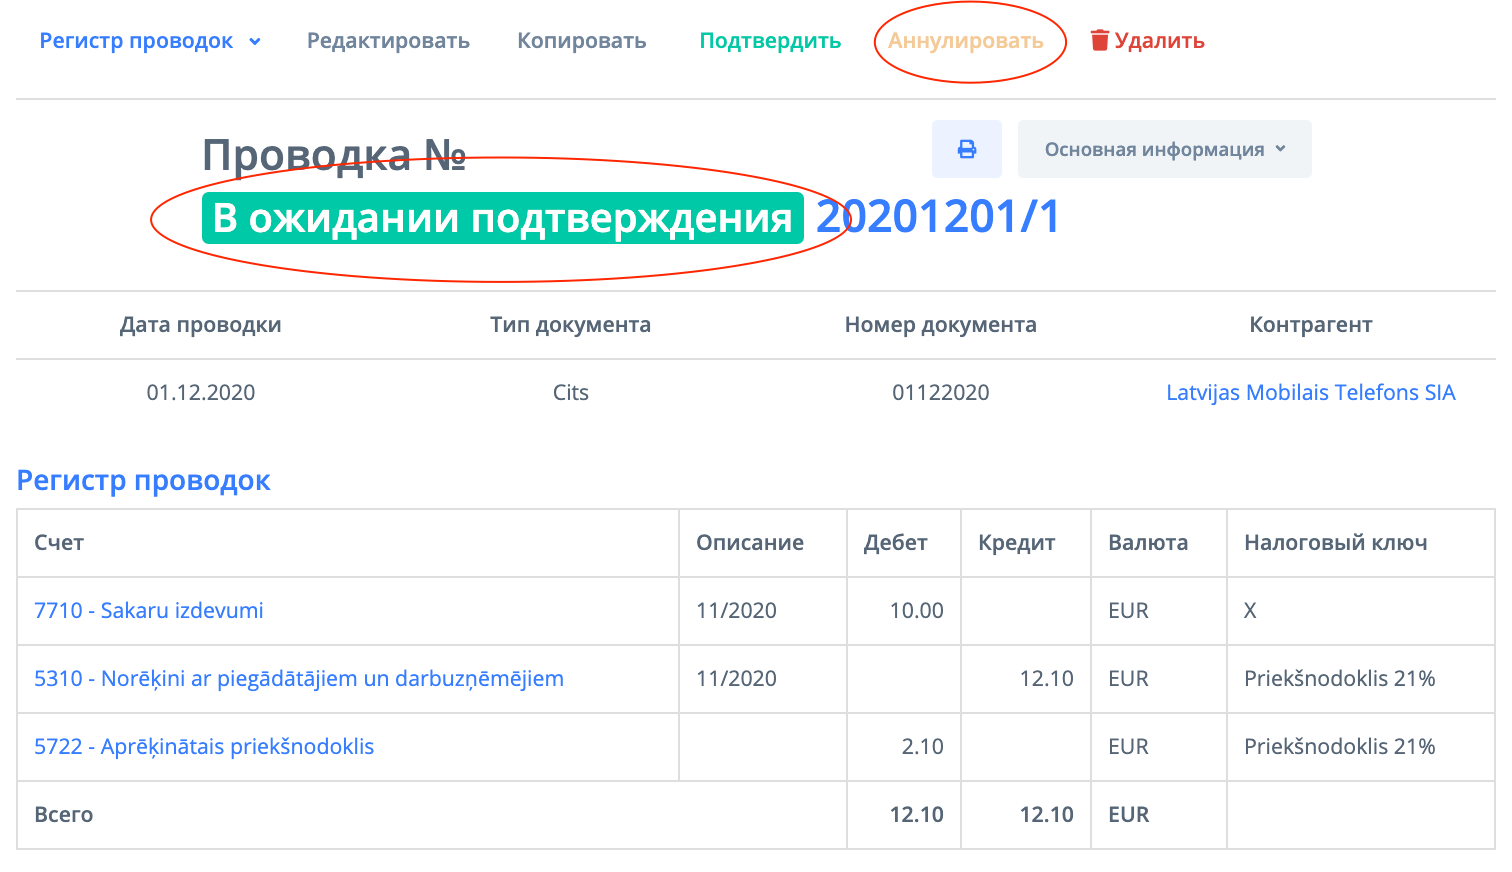The width and height of the screenshot is (1512, 872).
Task: Click Priekšnodoklis 21% in the 5722 row
Action: click(x=1340, y=746)
